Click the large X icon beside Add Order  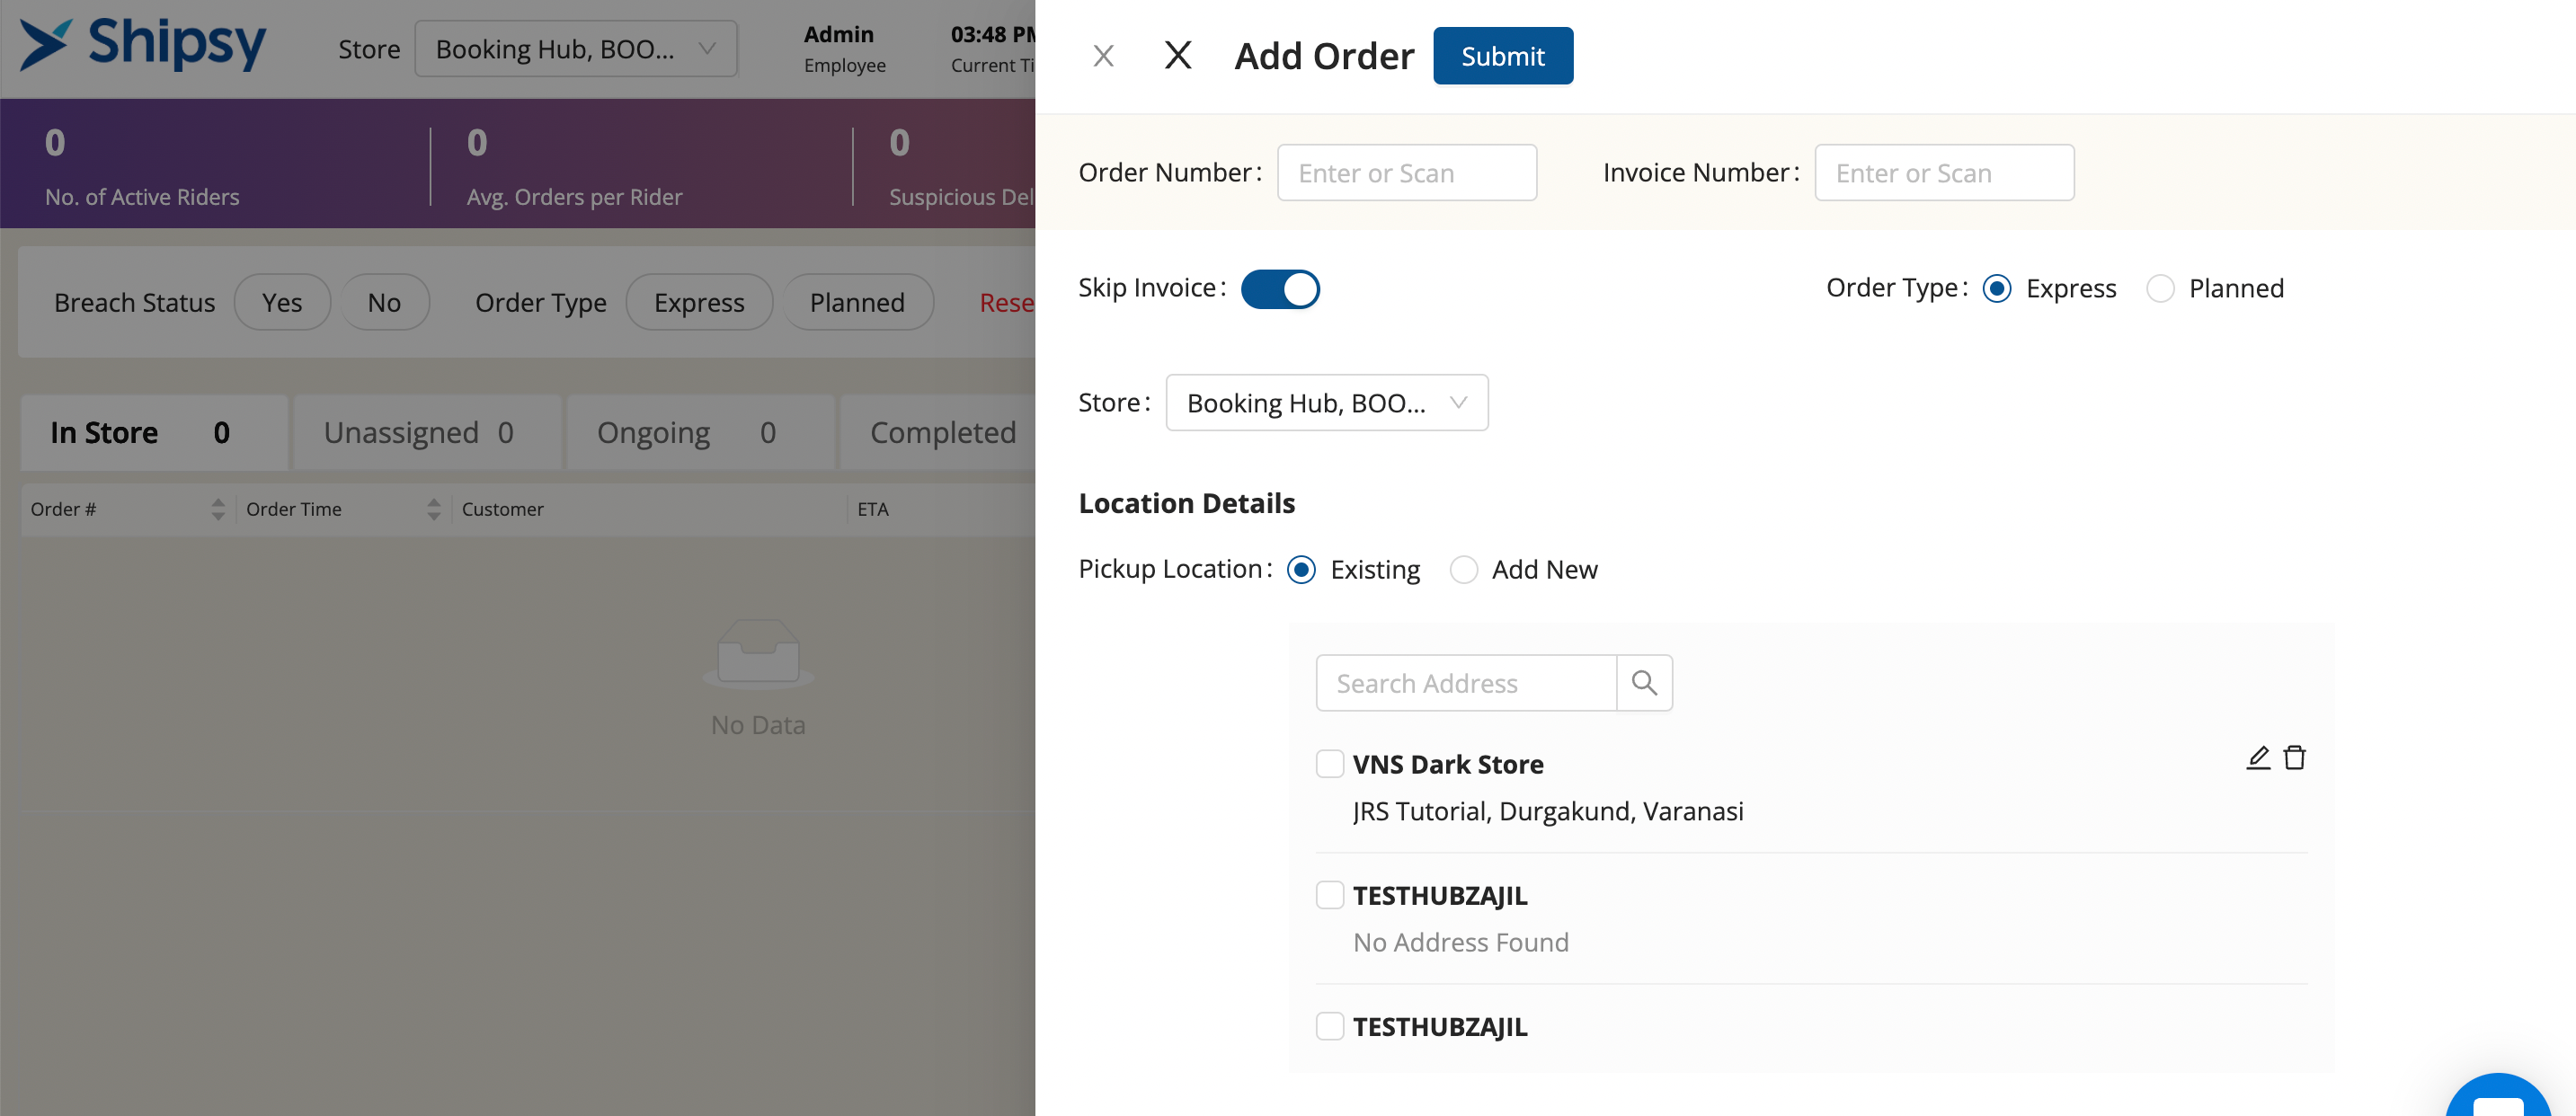point(1178,55)
